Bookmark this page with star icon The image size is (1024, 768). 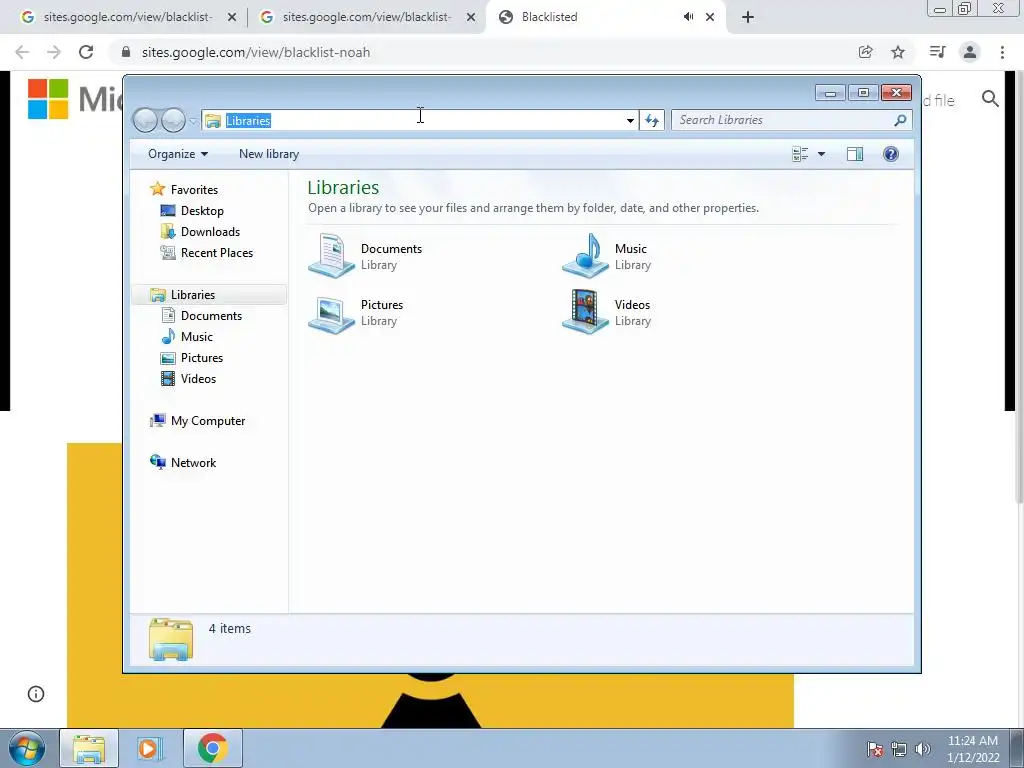[x=899, y=52]
